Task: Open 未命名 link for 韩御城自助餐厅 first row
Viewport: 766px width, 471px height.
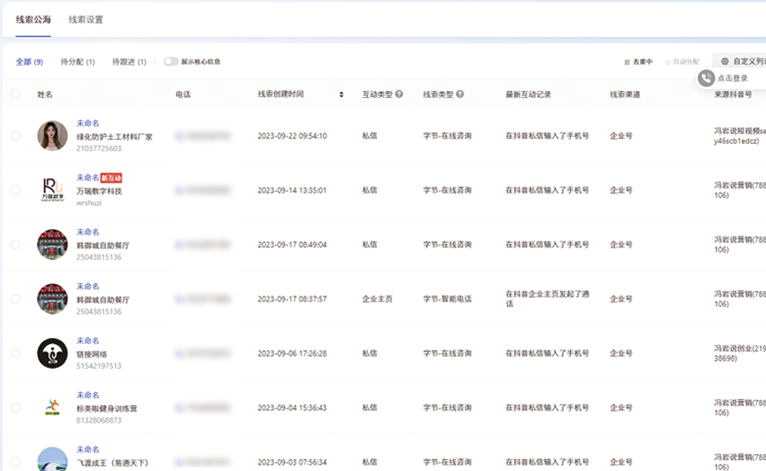Action: (x=88, y=232)
